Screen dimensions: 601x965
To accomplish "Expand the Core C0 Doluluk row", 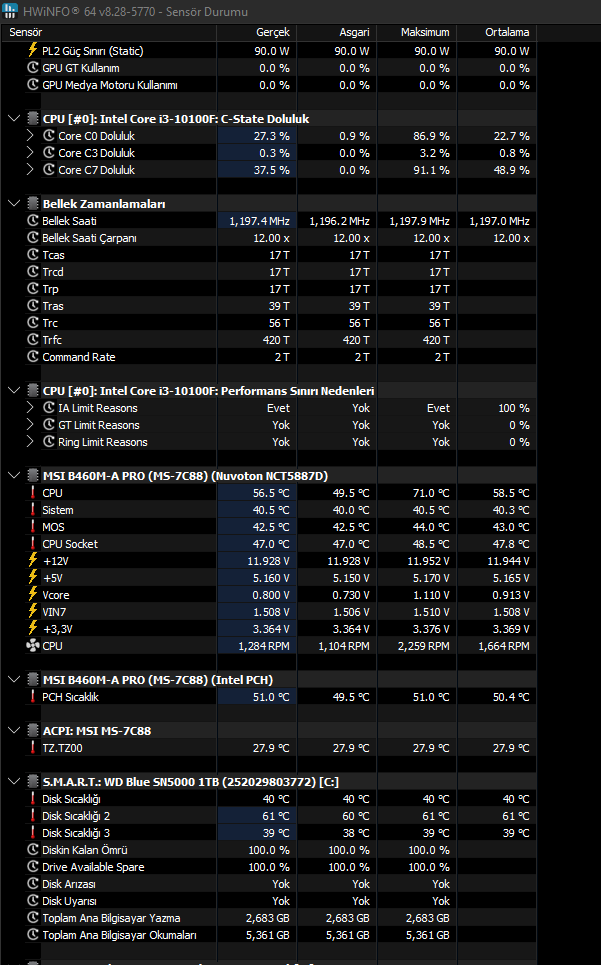I will 30,135.
